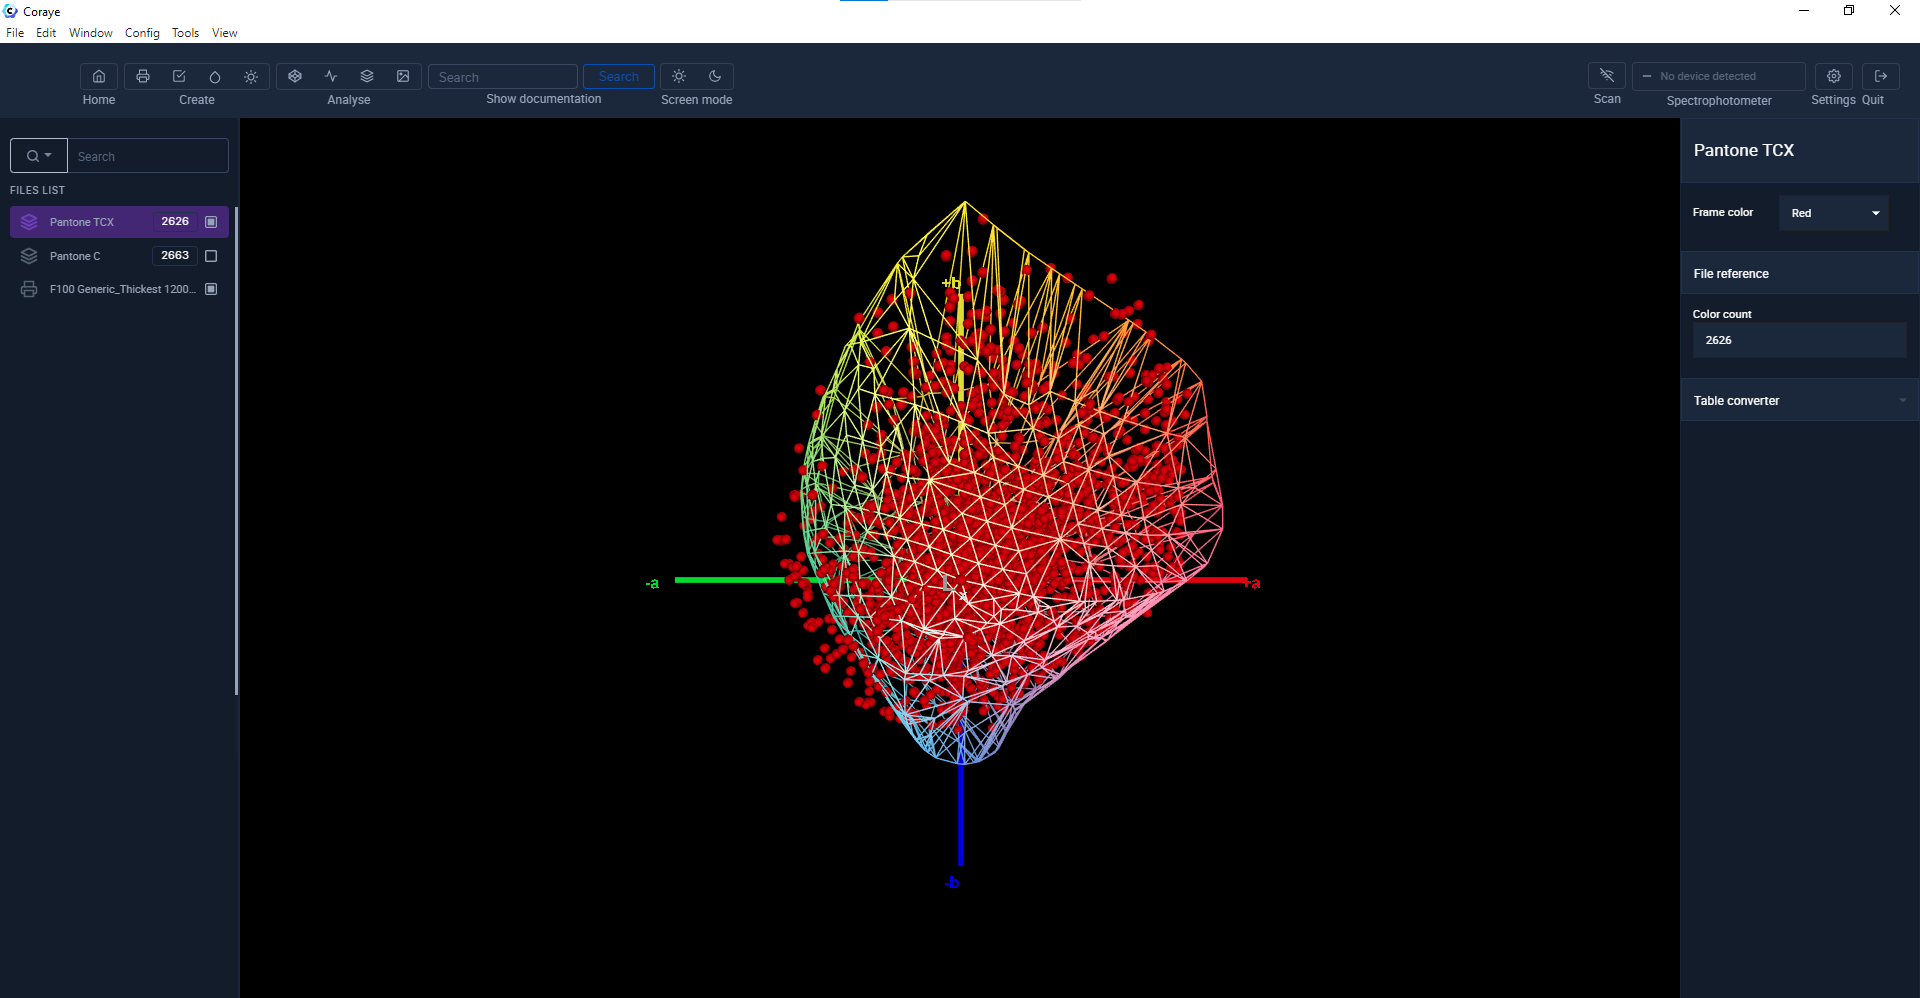This screenshot has width=1920, height=998.
Task: Click the Scan icon
Action: coord(1607,76)
